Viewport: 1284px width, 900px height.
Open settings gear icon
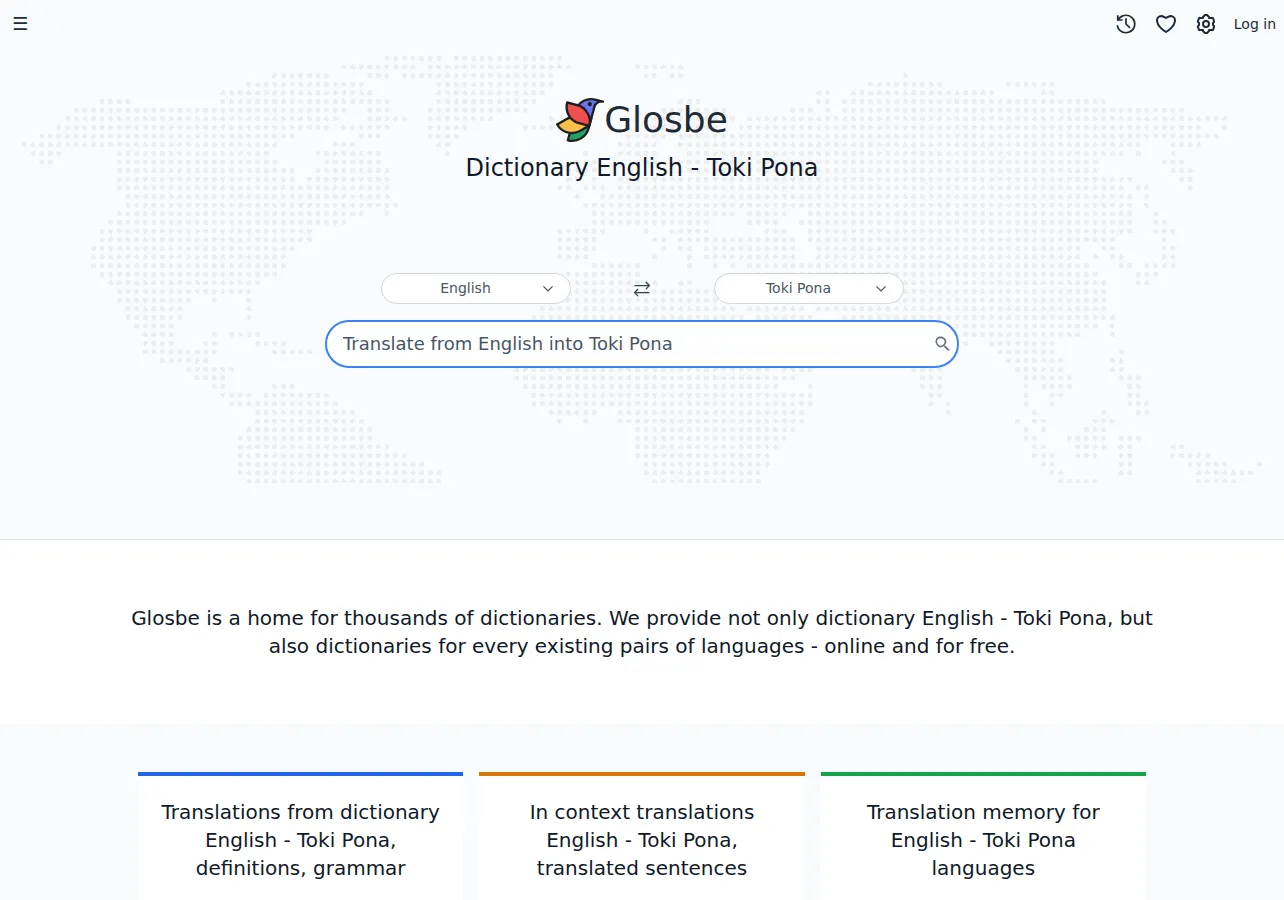pyautogui.click(x=1206, y=24)
